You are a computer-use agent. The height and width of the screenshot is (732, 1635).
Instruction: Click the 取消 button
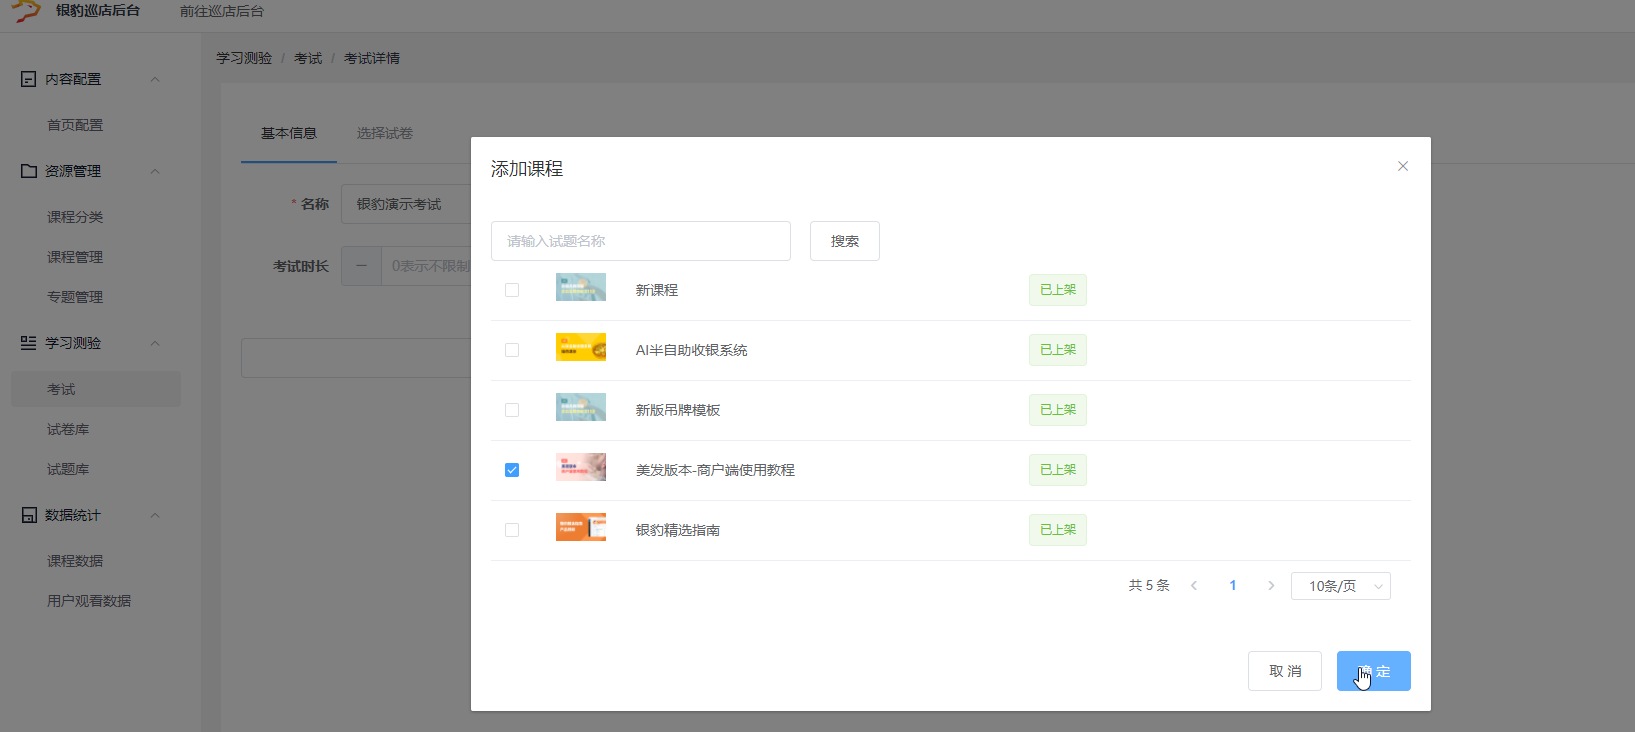pos(1284,671)
